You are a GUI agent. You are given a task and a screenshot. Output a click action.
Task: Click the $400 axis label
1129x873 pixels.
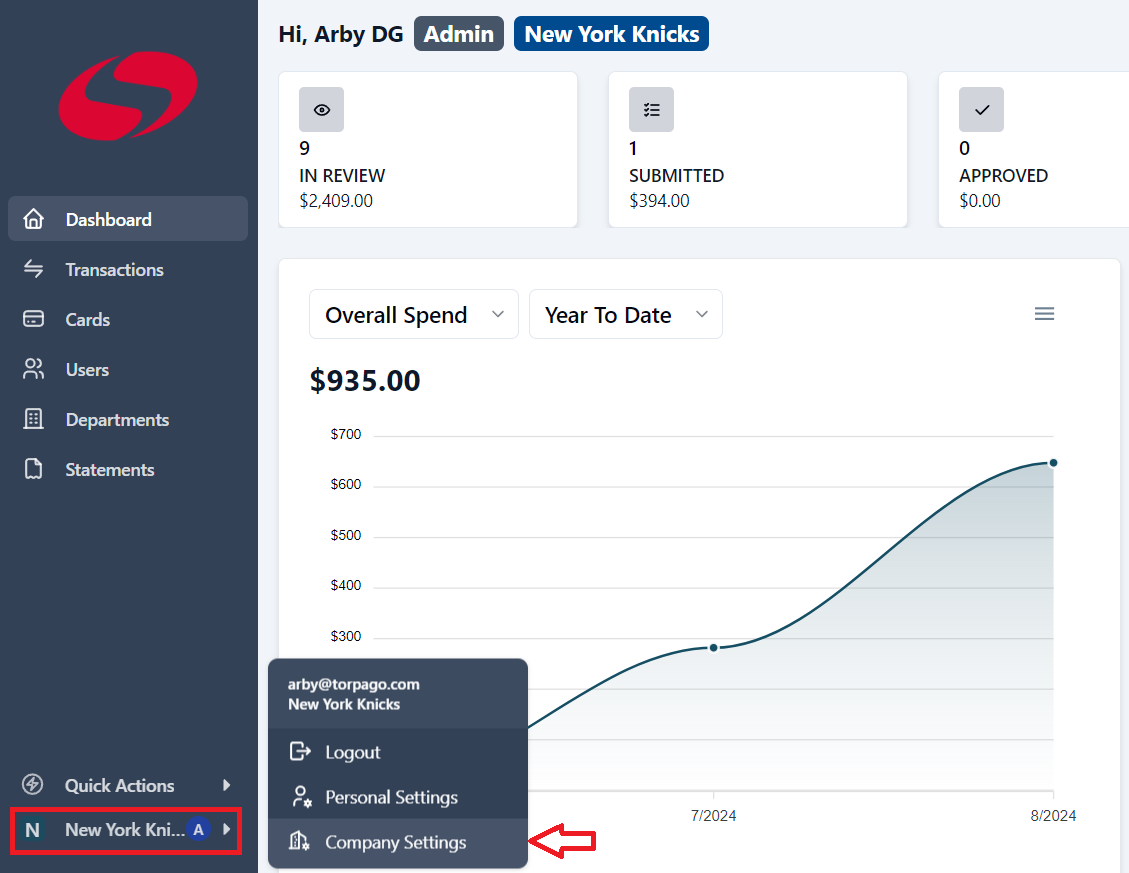pyautogui.click(x=346, y=586)
